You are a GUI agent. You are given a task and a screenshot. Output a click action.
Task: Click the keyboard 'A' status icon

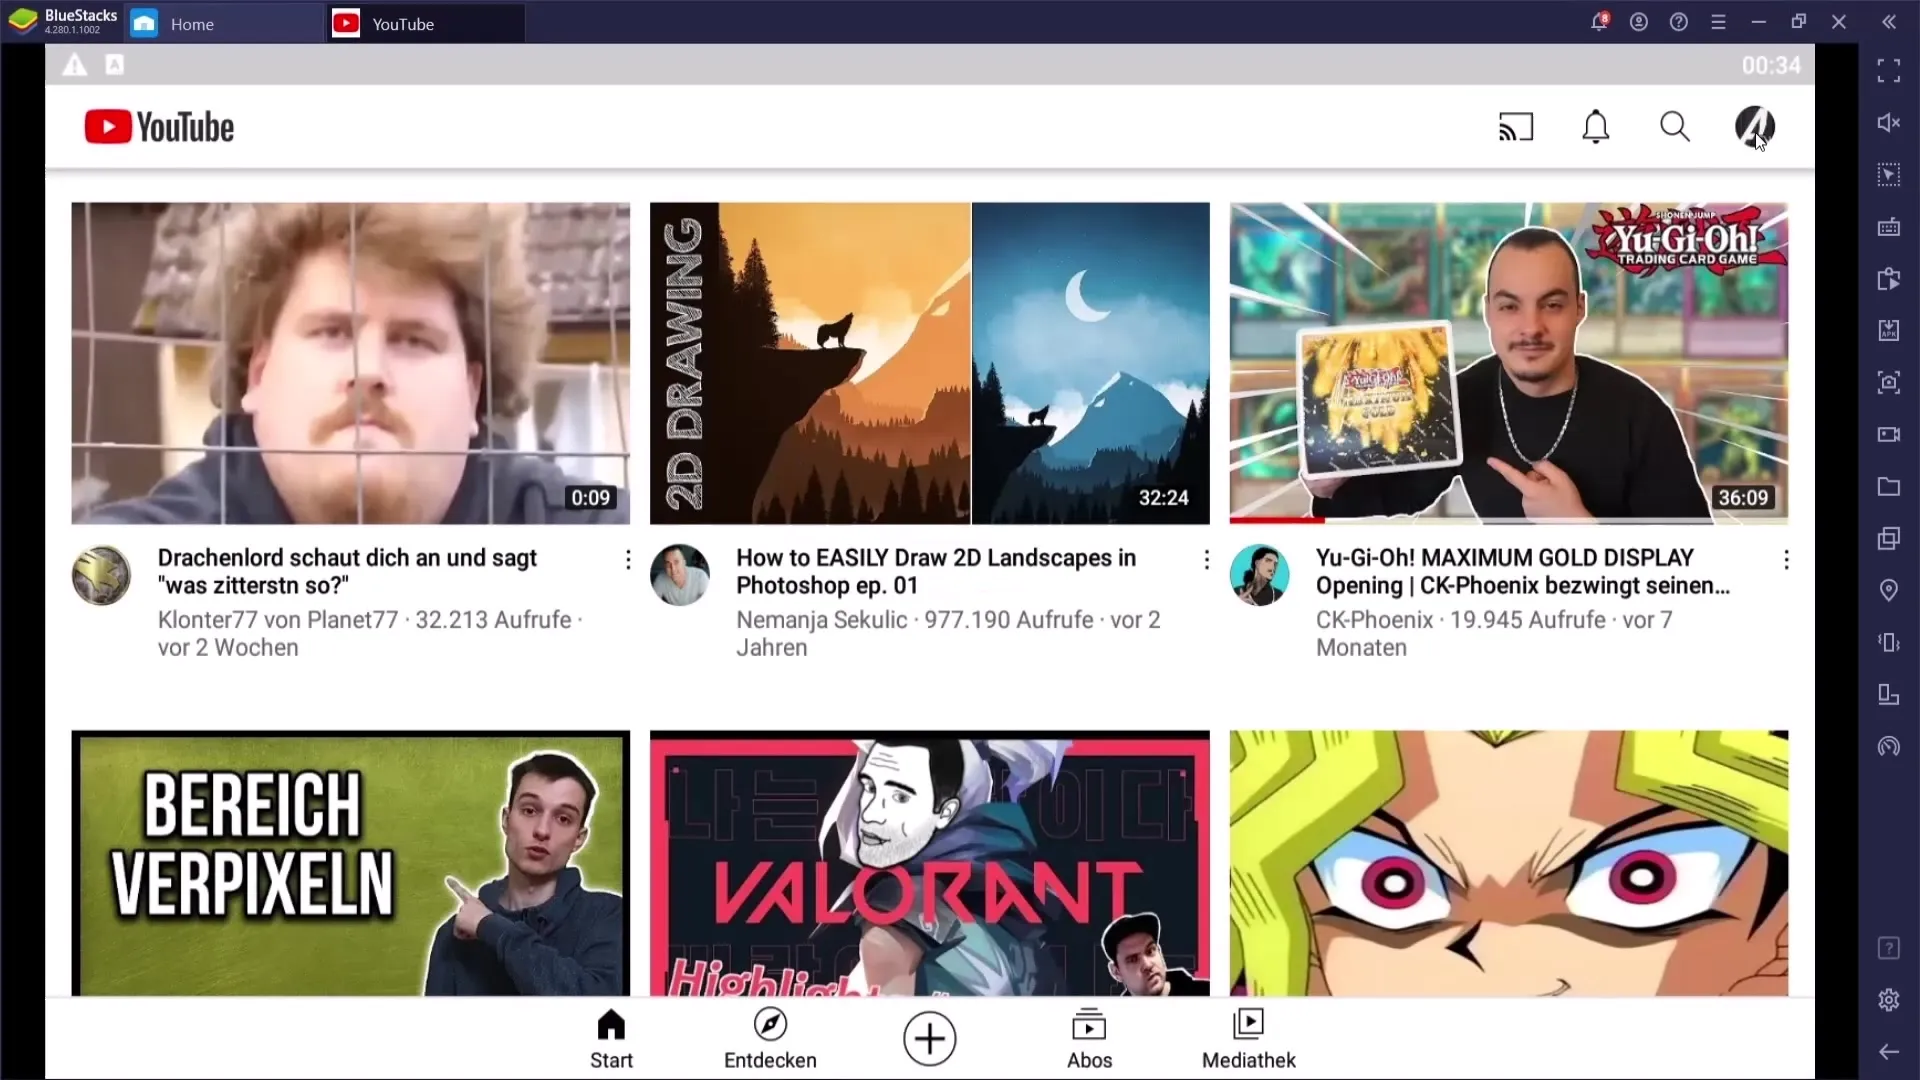(115, 65)
